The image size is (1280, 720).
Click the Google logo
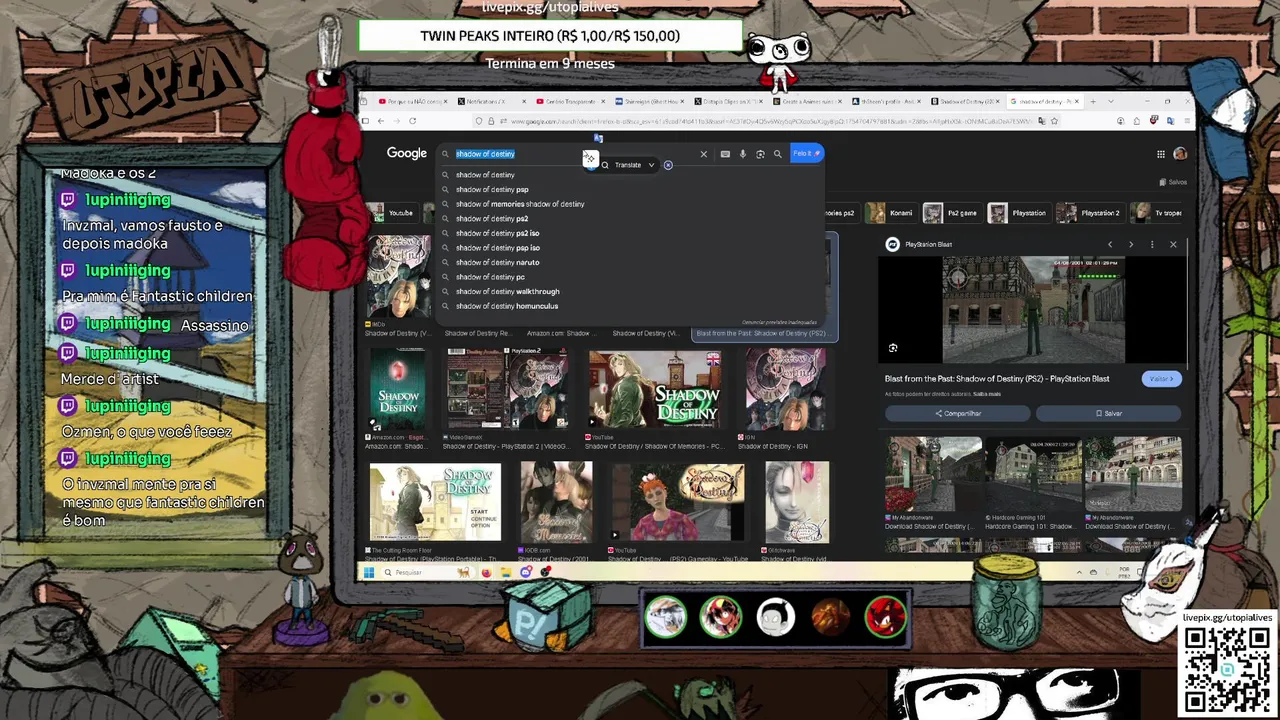pos(407,153)
